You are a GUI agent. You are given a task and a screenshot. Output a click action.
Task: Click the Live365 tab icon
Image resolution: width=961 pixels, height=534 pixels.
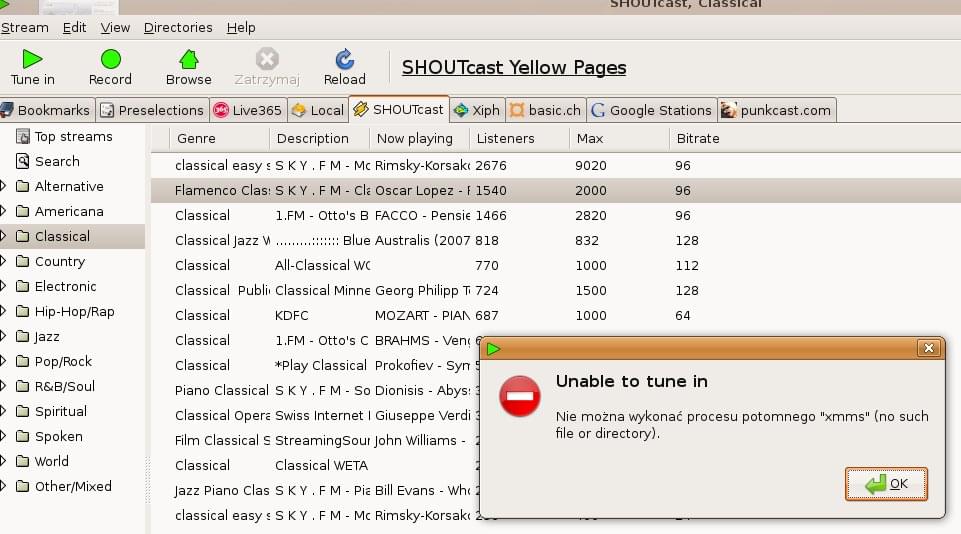click(x=221, y=110)
